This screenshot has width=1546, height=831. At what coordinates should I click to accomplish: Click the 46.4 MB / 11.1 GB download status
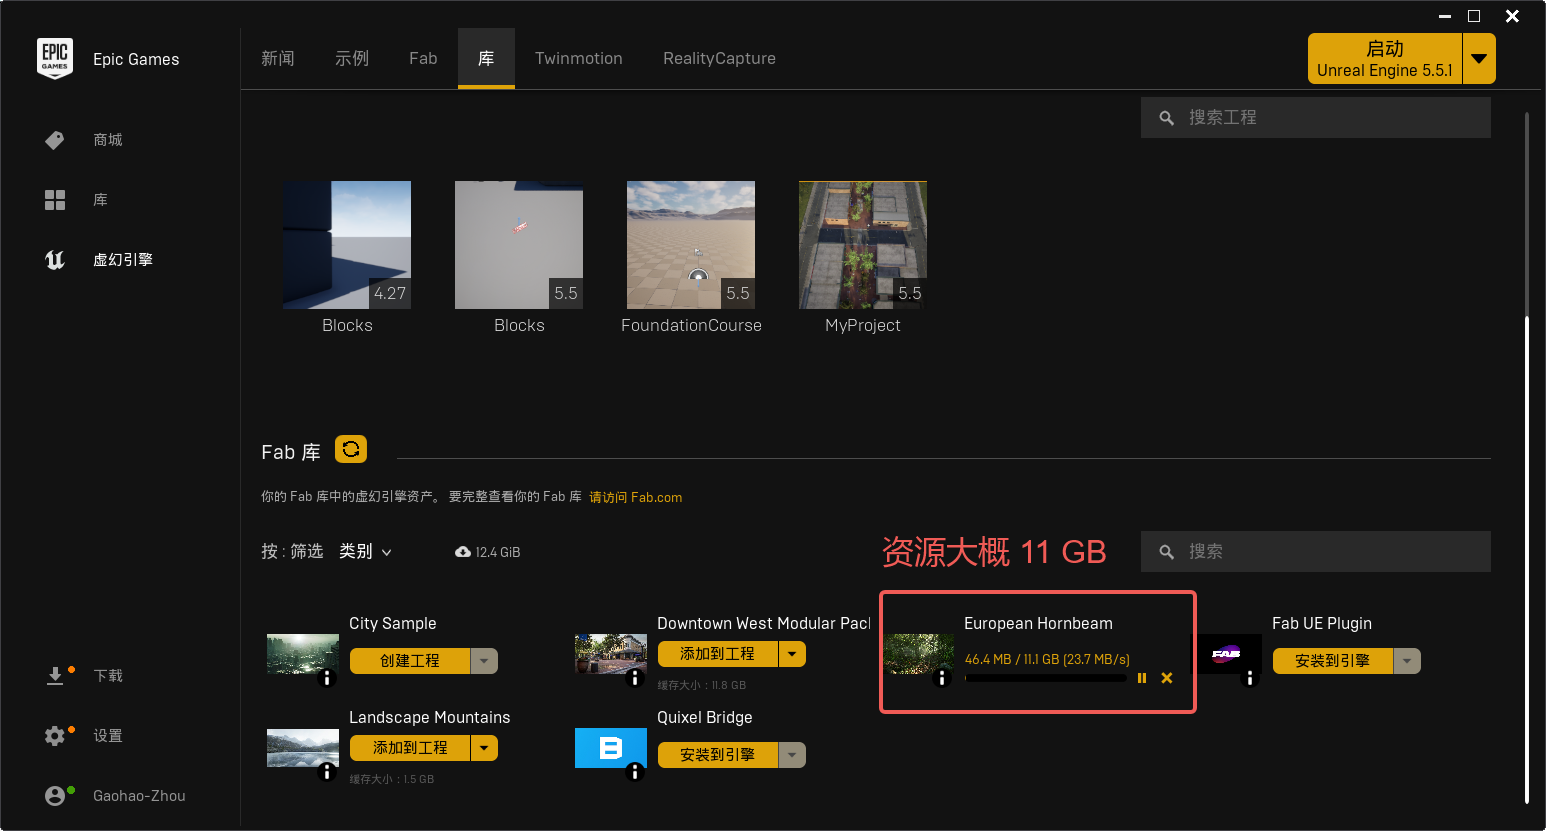(x=1047, y=659)
